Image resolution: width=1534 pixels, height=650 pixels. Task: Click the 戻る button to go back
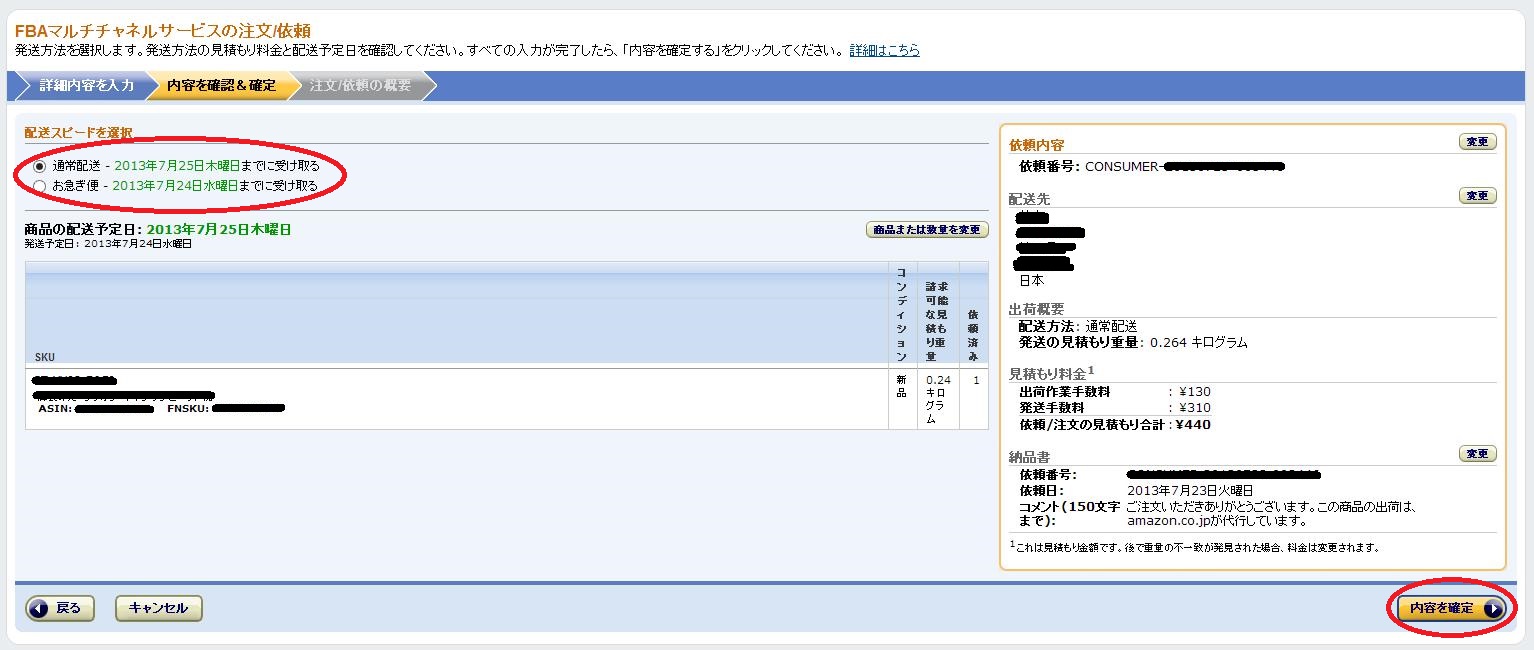[x=60, y=608]
